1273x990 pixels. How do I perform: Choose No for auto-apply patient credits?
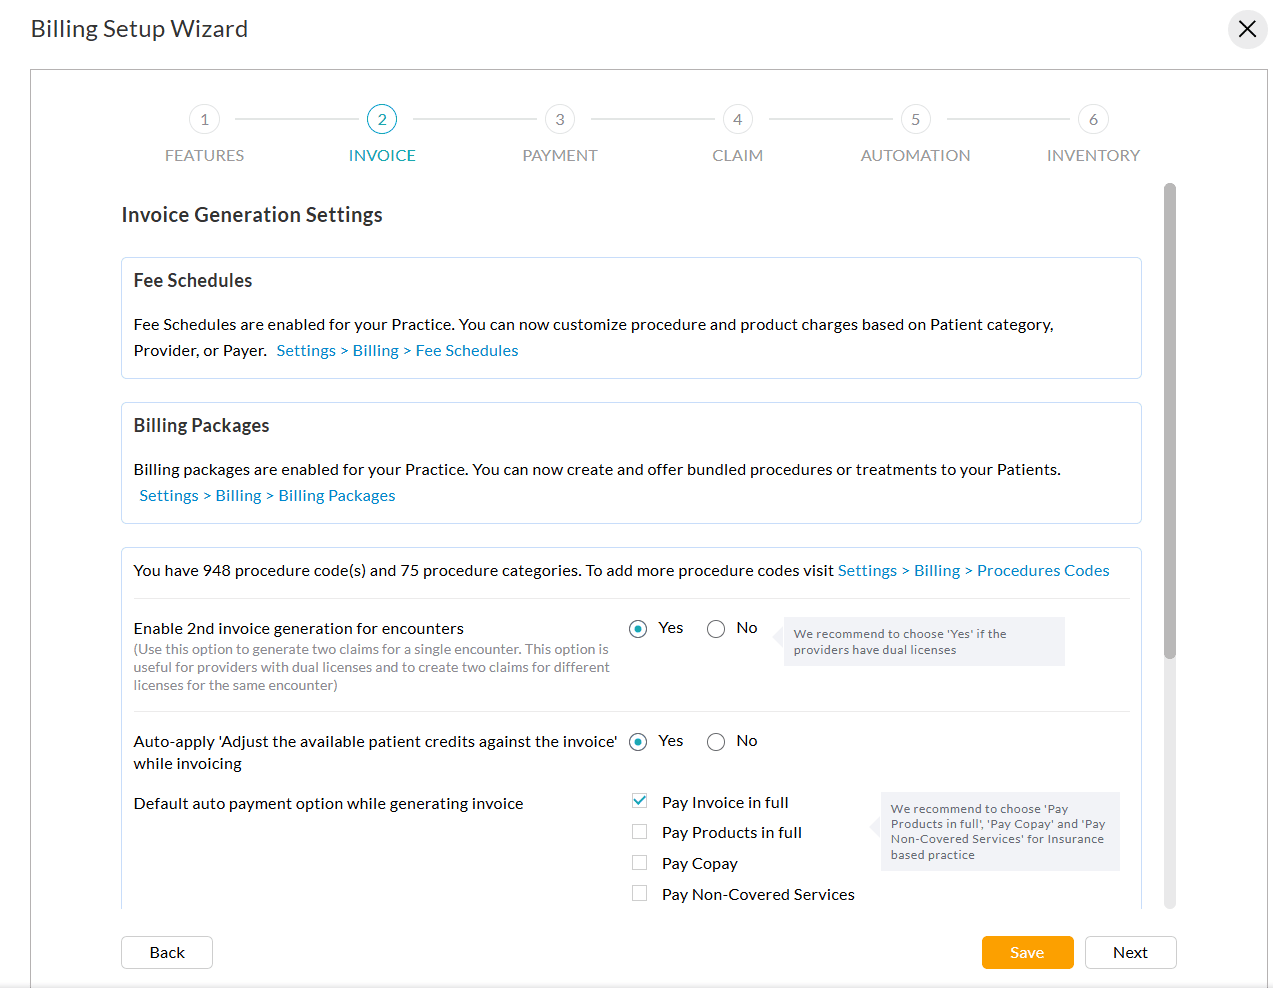click(x=716, y=741)
